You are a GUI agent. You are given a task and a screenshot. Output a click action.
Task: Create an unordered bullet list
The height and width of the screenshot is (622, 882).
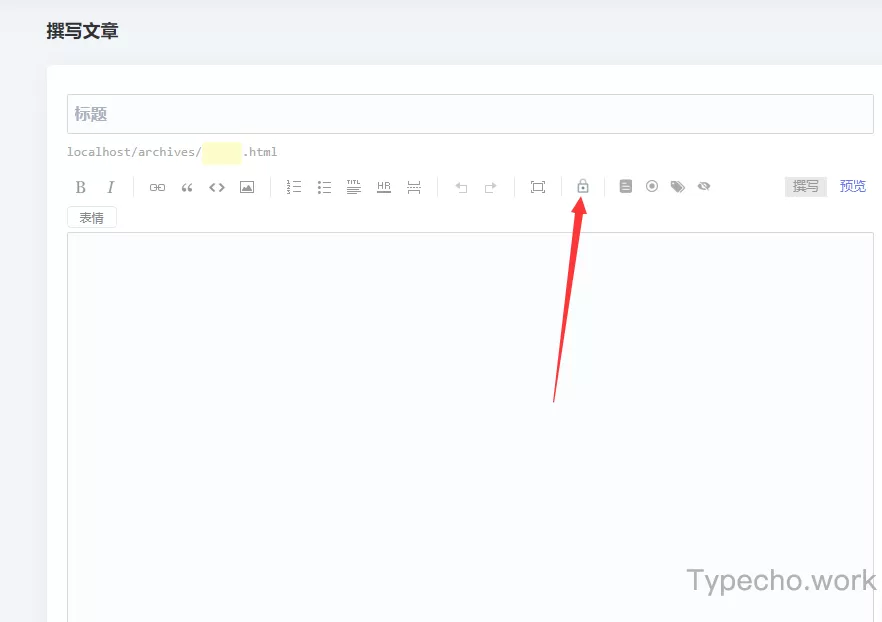[324, 187]
